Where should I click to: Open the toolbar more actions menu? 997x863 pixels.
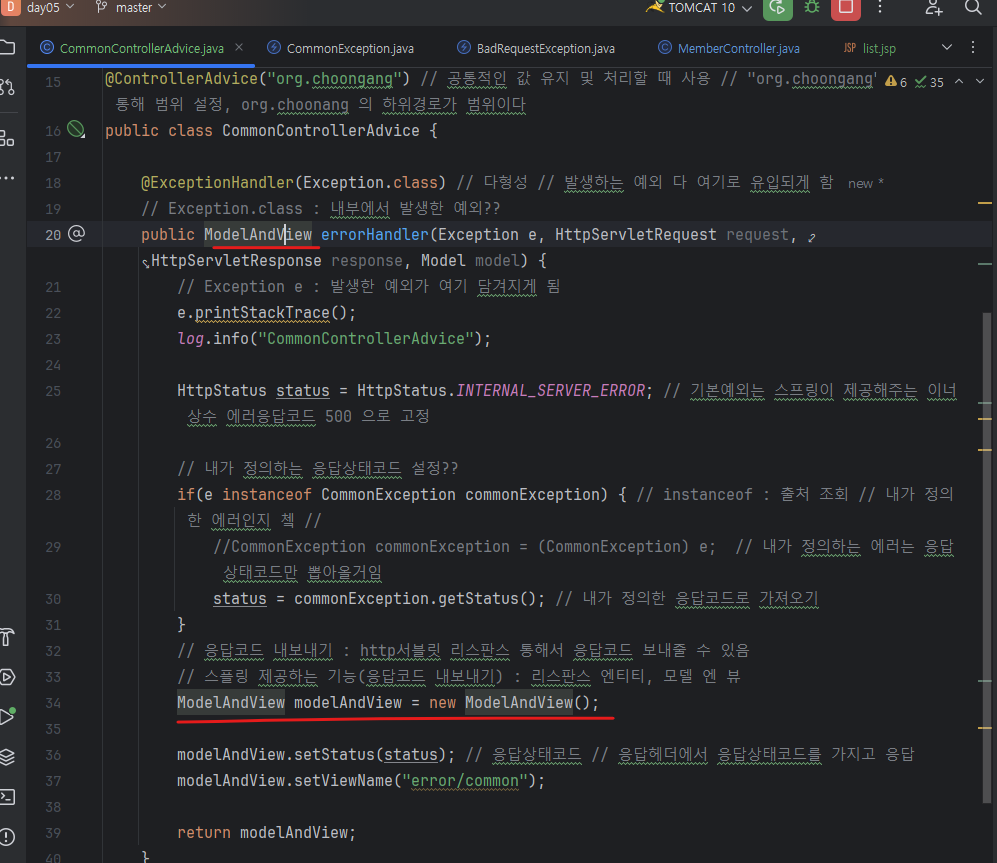880,8
